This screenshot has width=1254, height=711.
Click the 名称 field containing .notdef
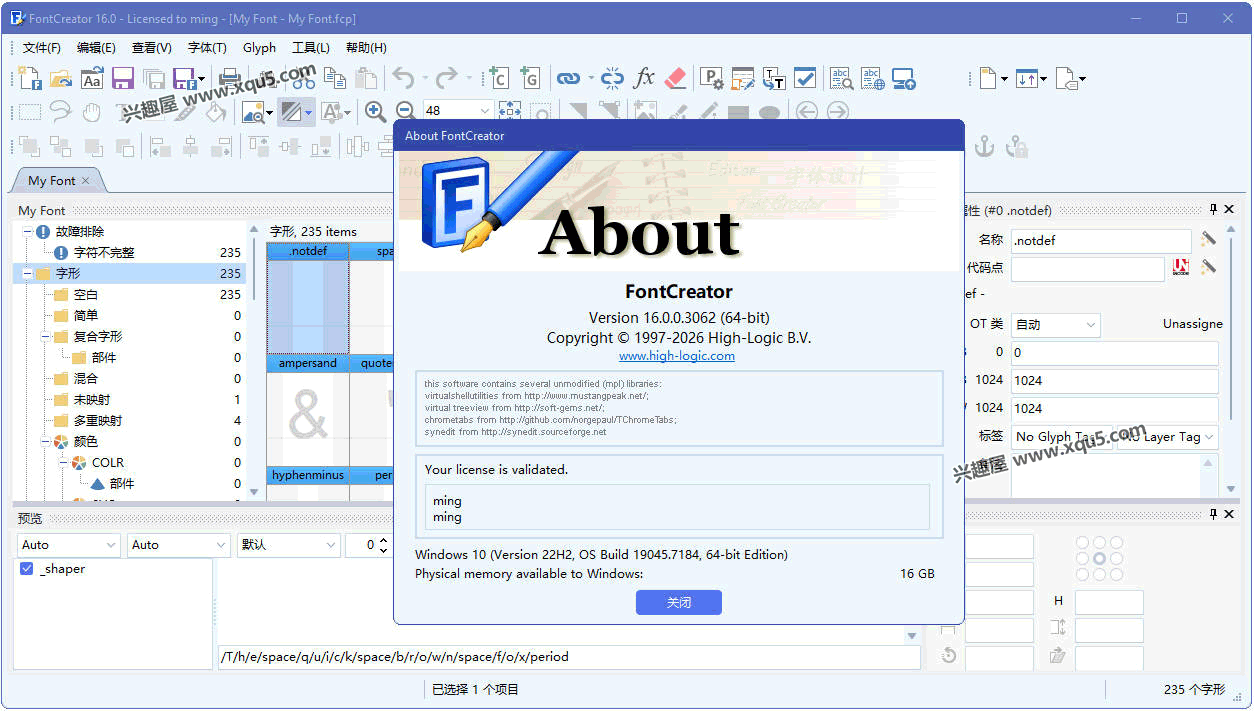tap(1101, 240)
